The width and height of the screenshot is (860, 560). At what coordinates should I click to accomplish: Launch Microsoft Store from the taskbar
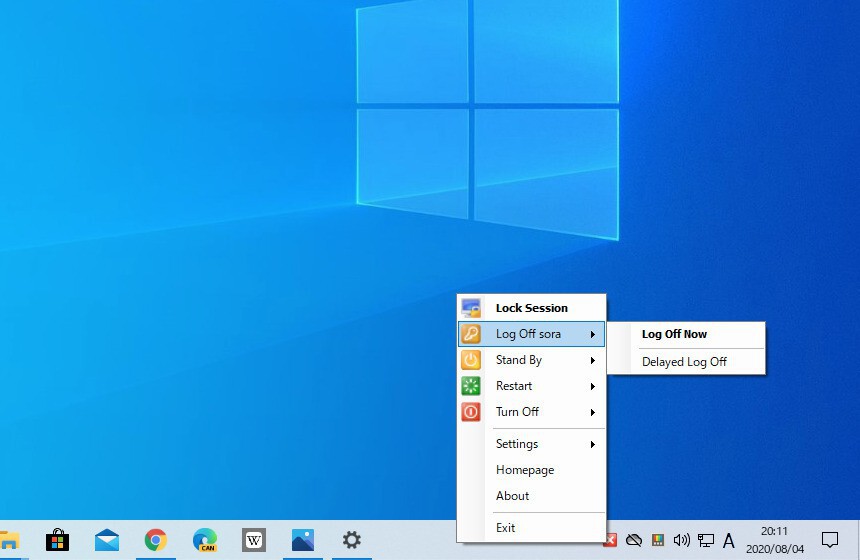coord(58,540)
